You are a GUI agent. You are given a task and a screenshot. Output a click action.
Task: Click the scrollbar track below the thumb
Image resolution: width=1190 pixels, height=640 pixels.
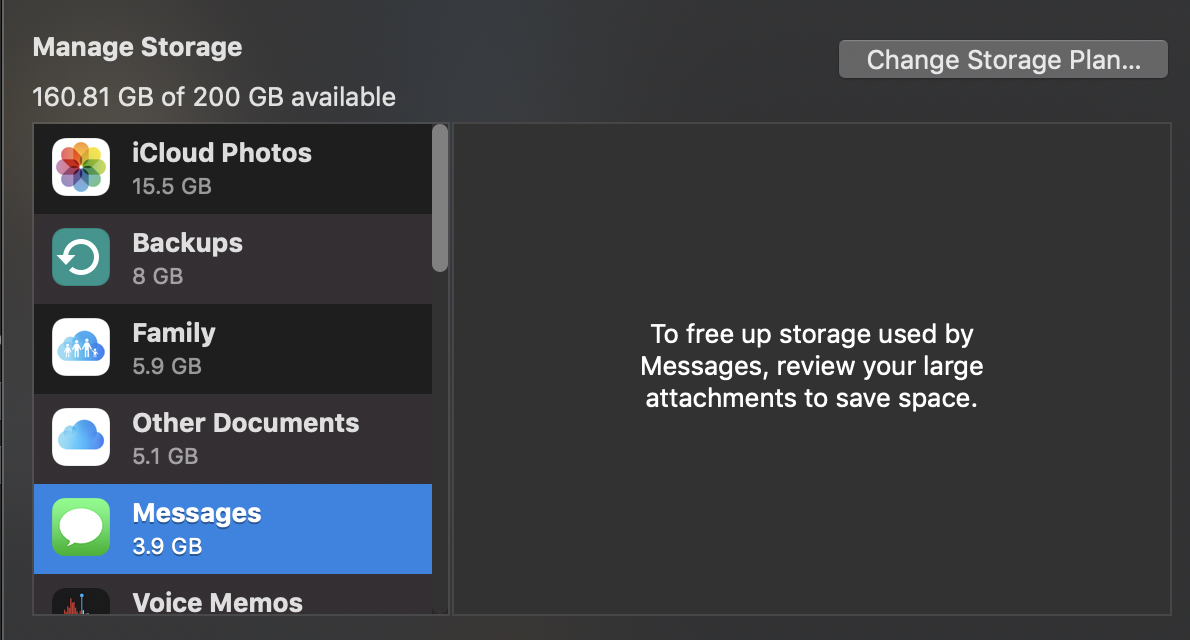click(x=440, y=440)
